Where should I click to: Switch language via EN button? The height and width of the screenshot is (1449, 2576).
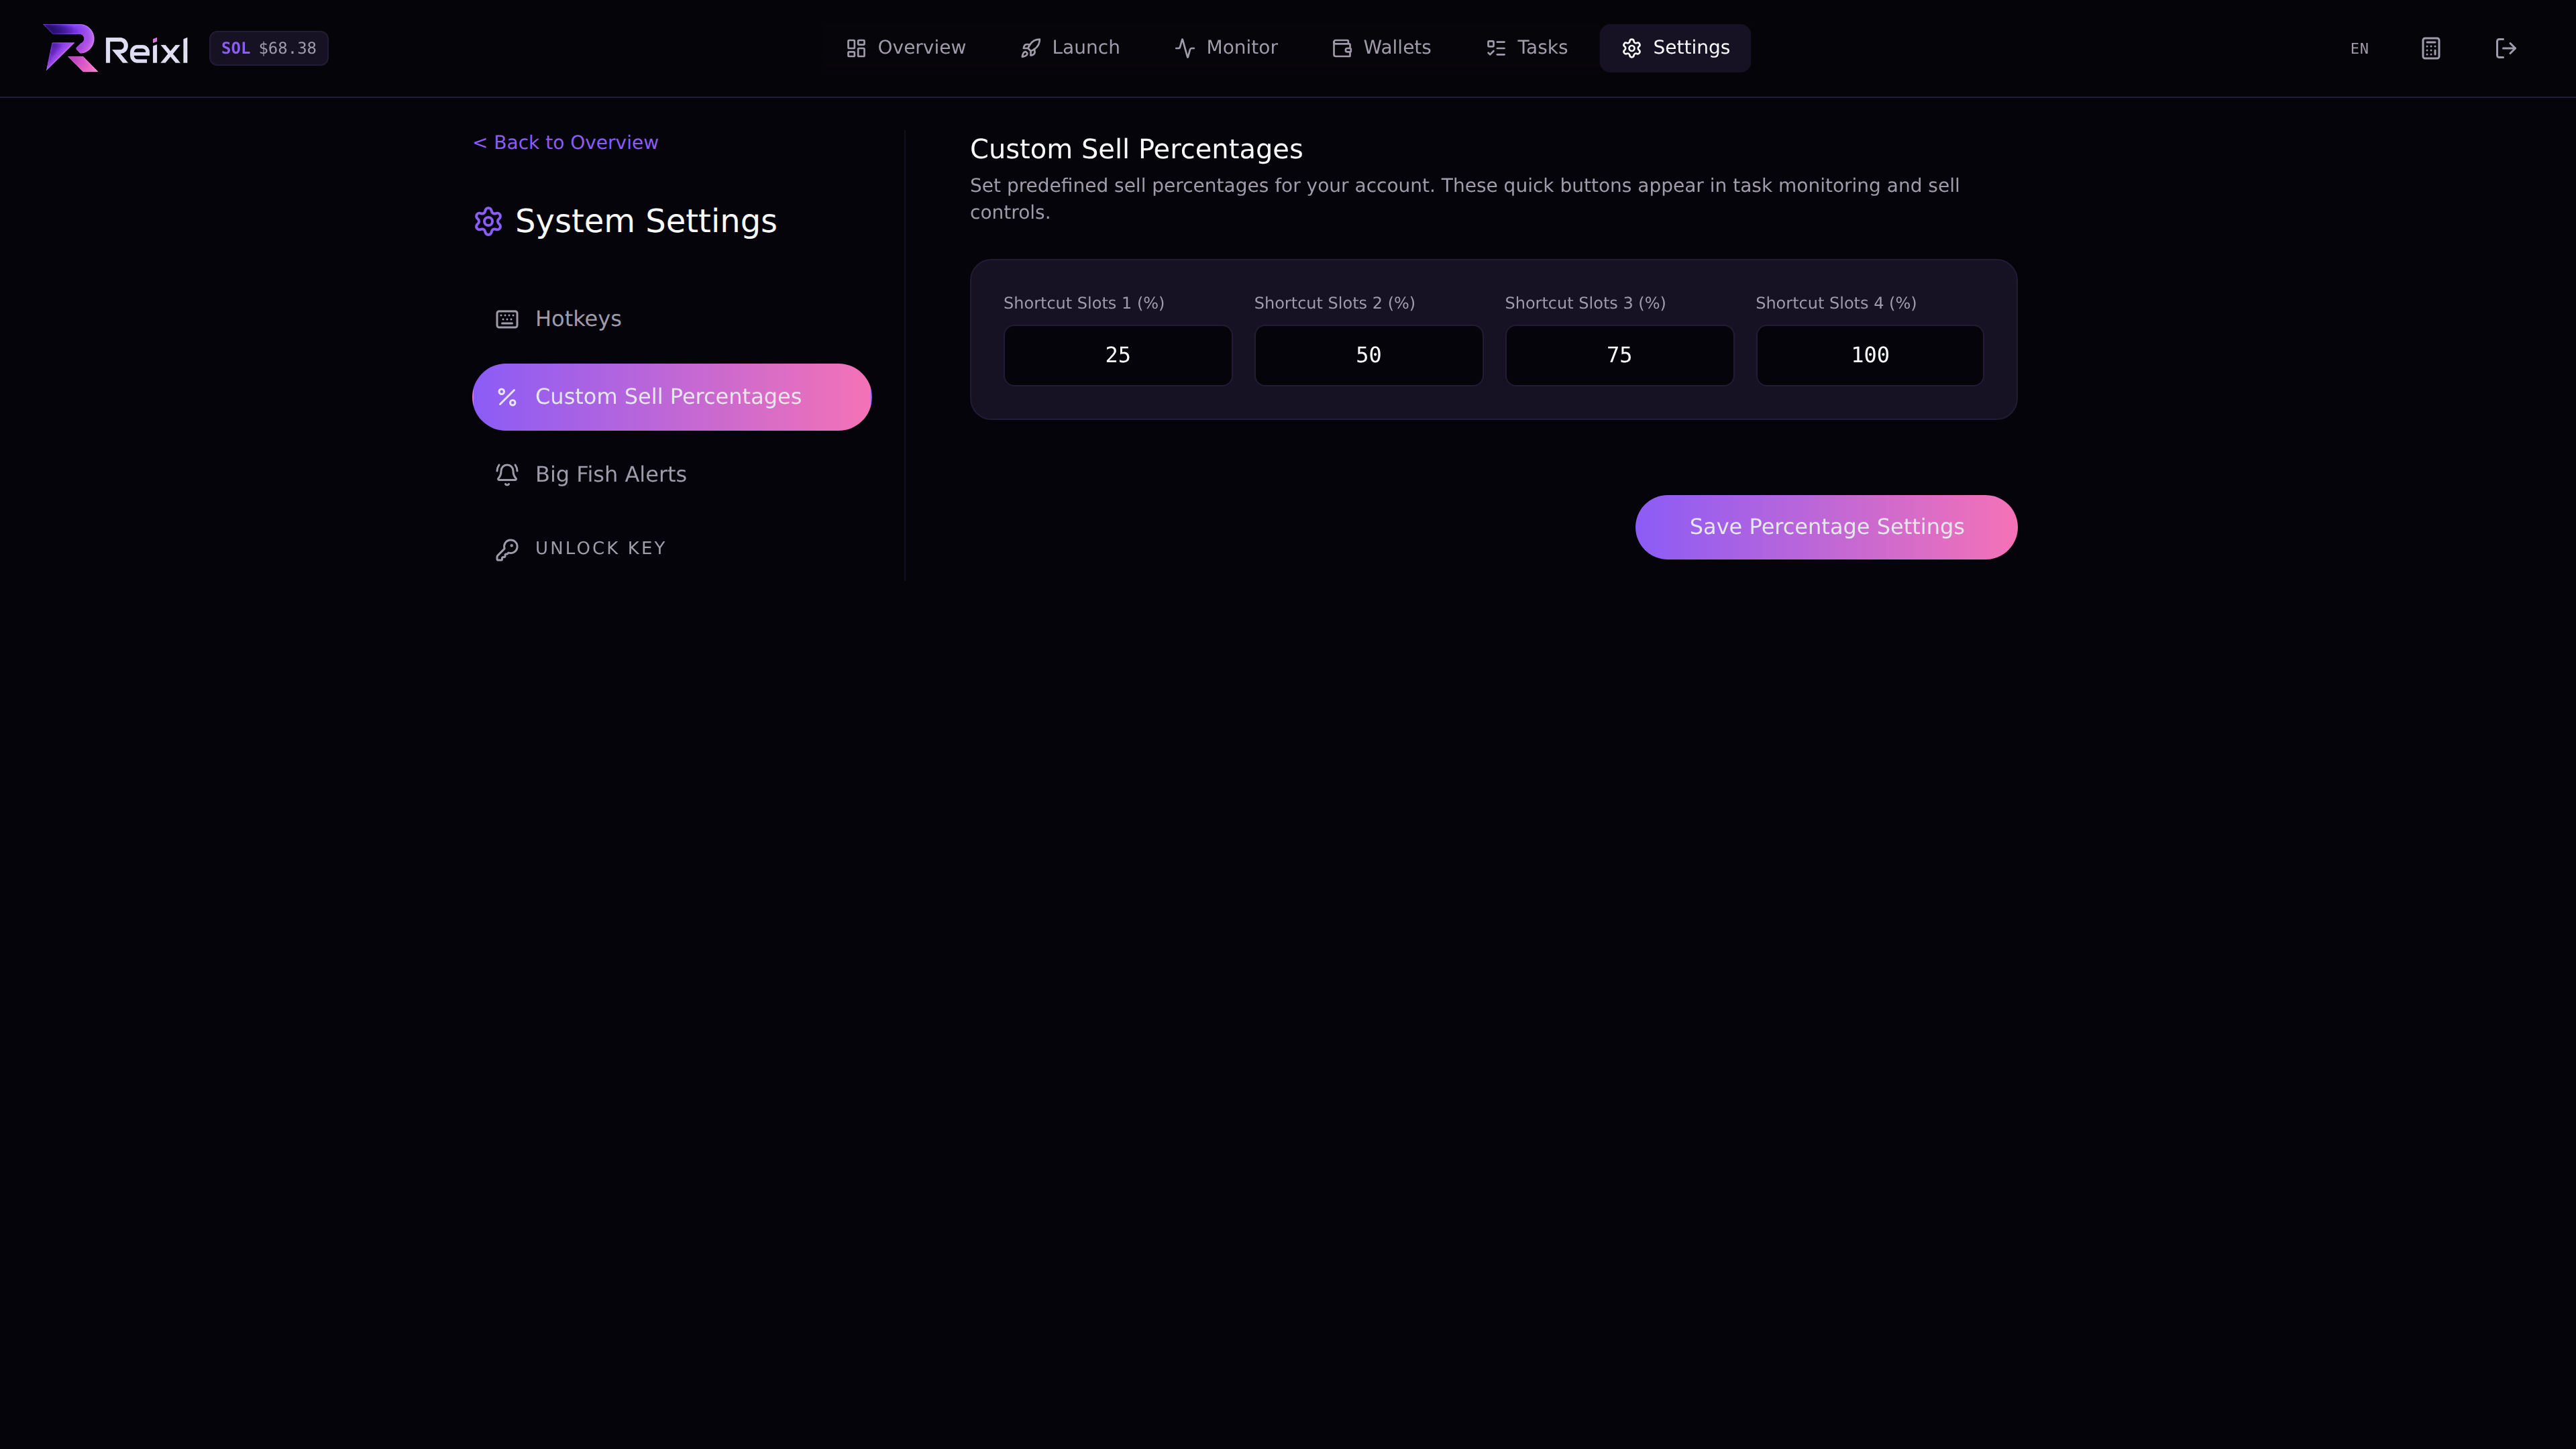(2359, 48)
